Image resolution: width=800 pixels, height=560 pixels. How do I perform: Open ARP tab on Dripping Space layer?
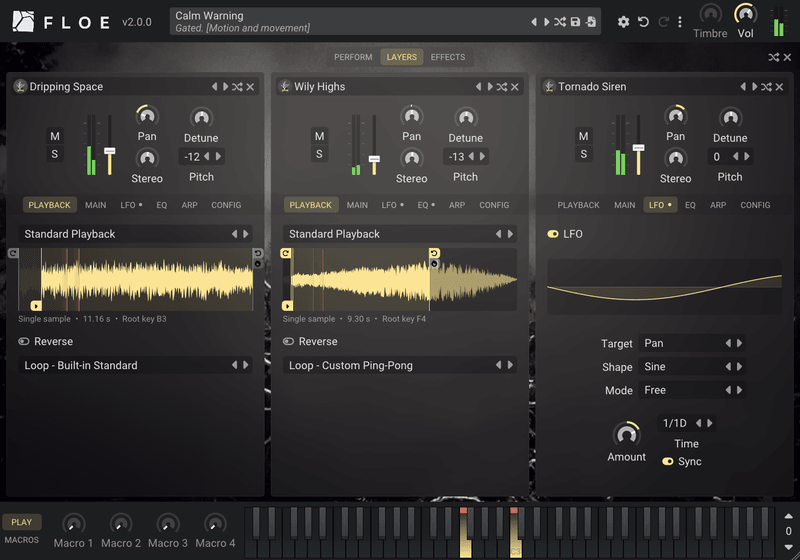189,205
